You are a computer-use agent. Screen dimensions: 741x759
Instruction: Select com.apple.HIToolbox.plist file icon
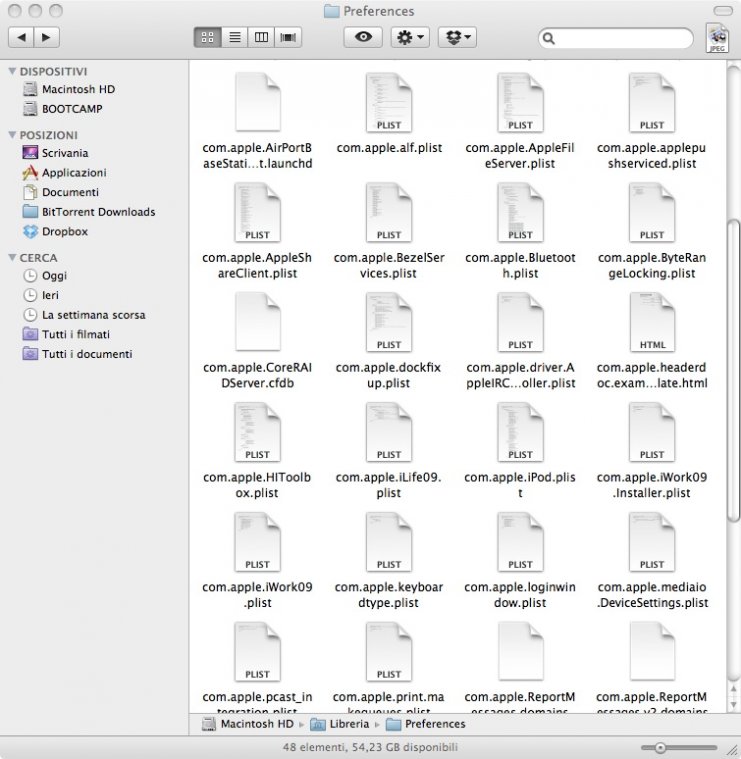(257, 432)
